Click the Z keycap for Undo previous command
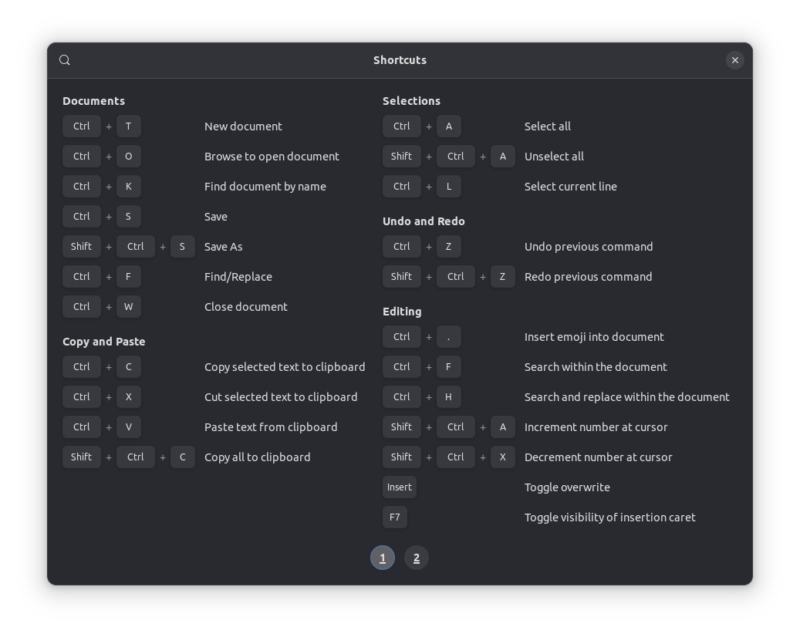The image size is (800, 637). [447, 246]
